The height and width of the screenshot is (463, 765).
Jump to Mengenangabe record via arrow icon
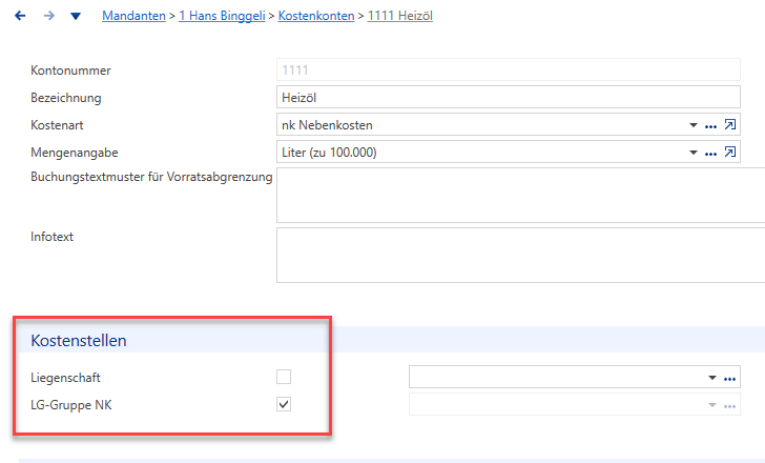(730, 152)
